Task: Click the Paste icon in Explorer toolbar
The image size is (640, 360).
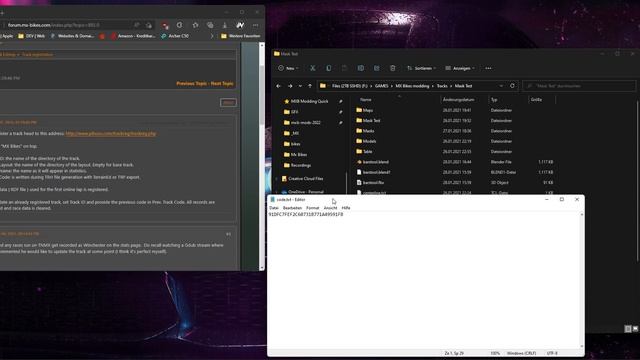Action: coord(344,68)
